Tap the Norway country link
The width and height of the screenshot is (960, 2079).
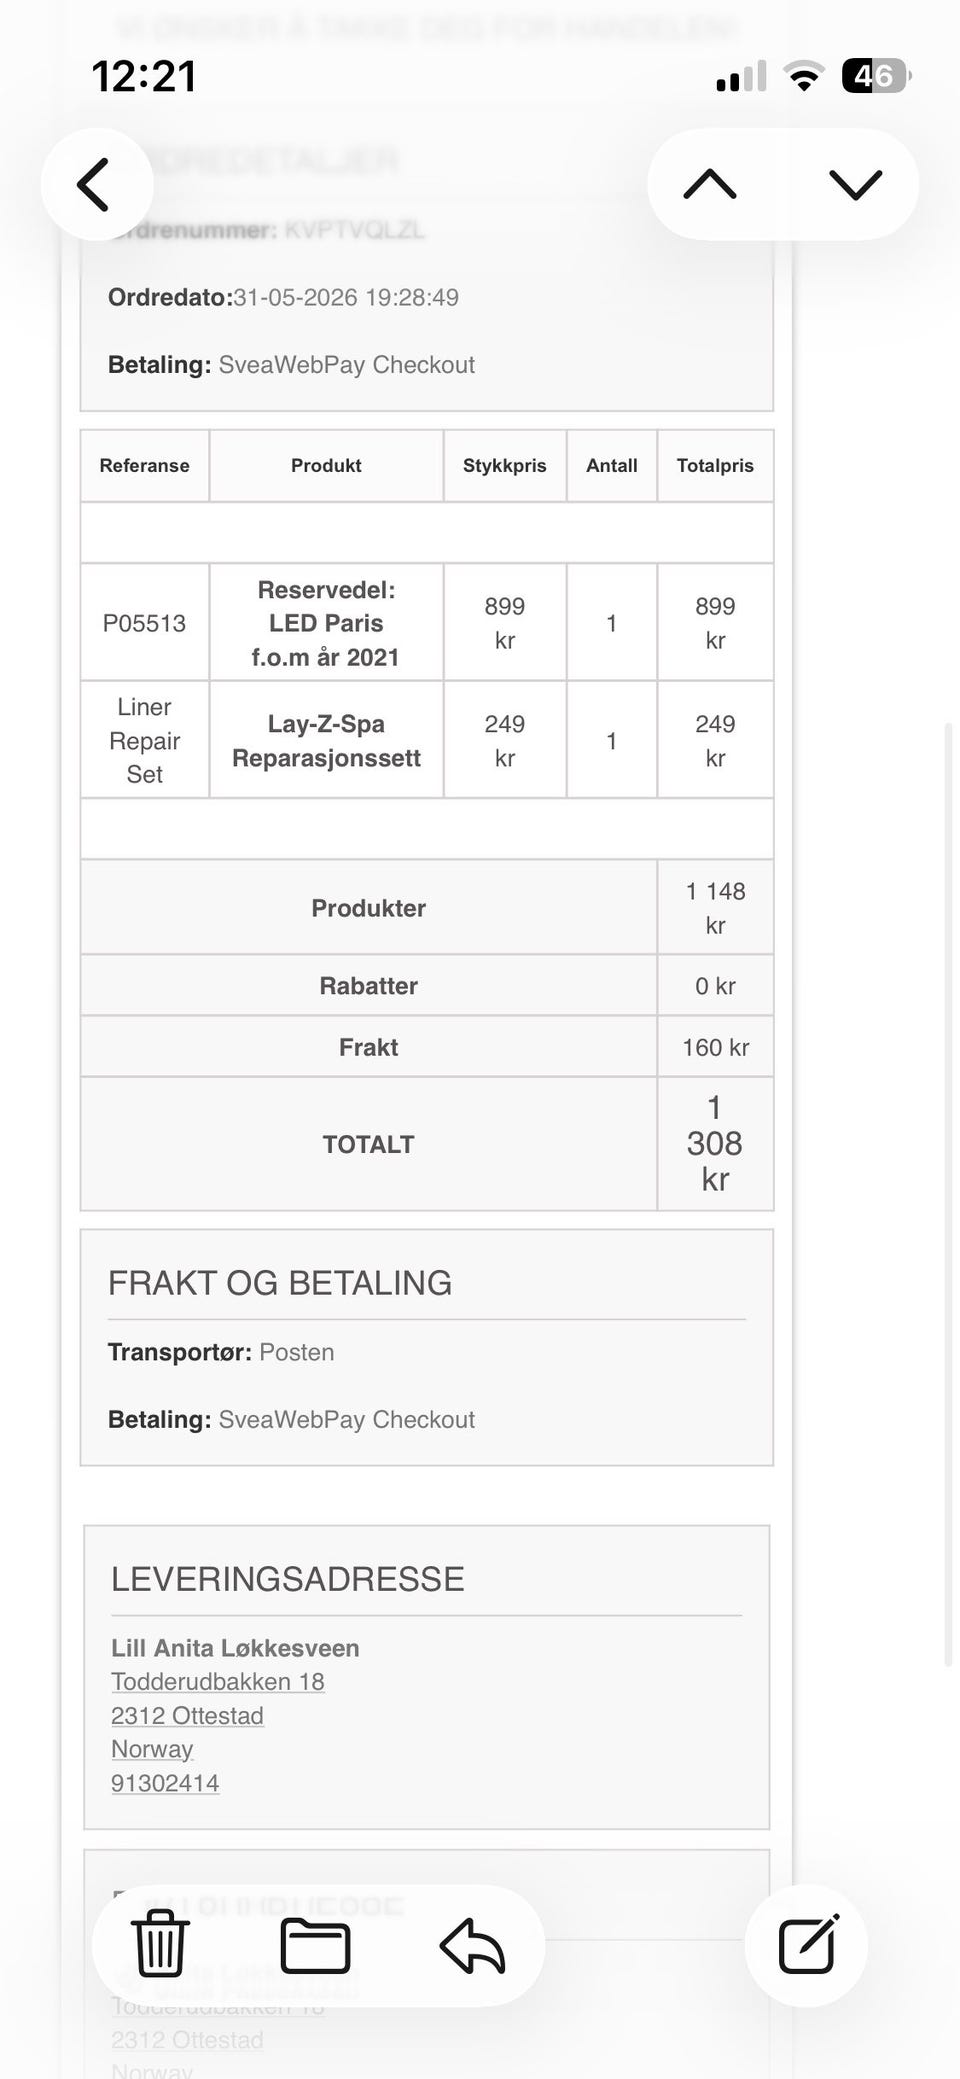pos(152,1748)
